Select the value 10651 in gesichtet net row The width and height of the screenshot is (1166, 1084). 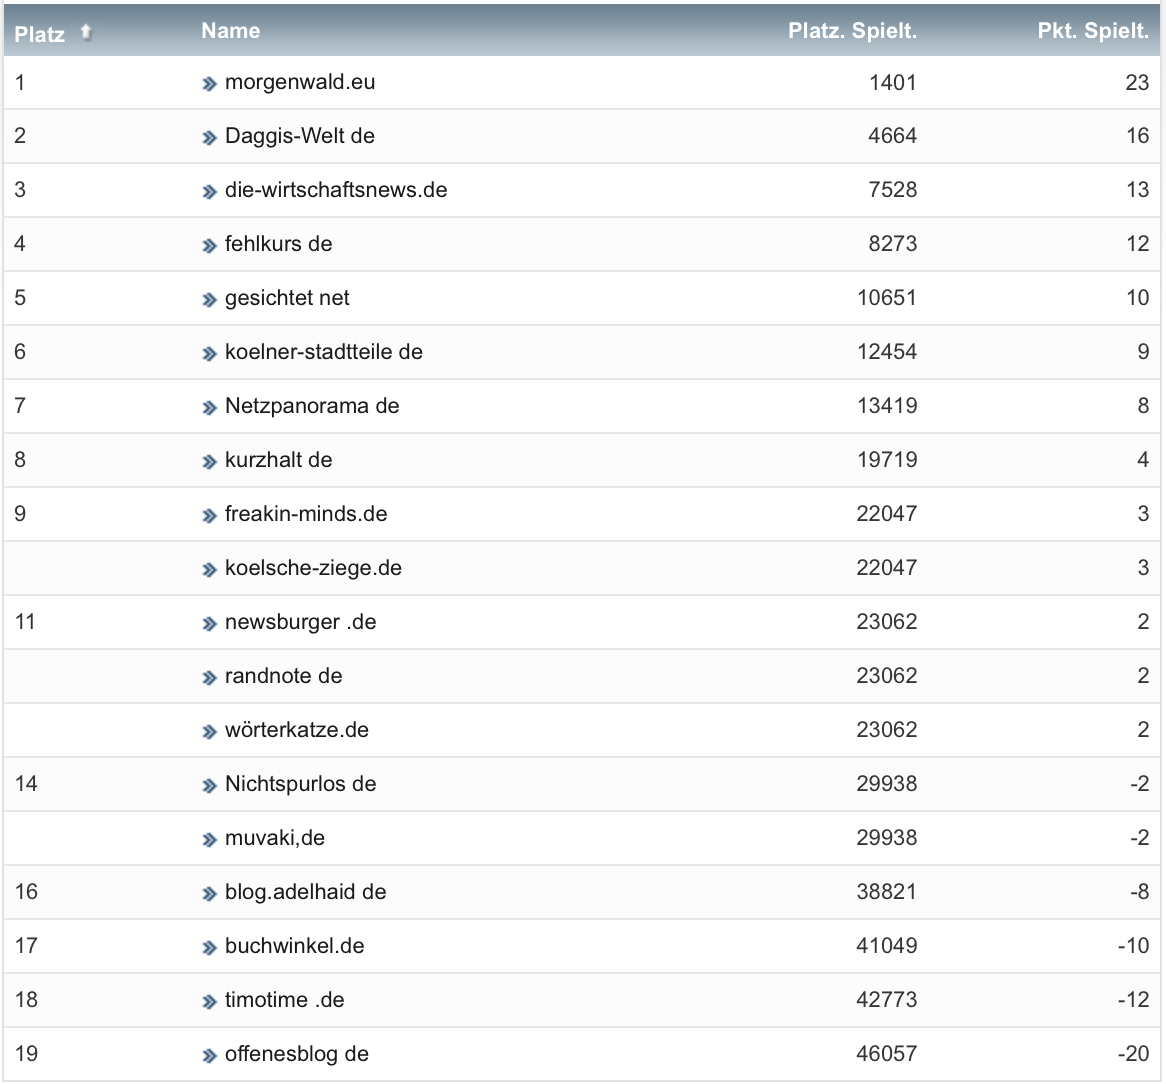click(886, 298)
